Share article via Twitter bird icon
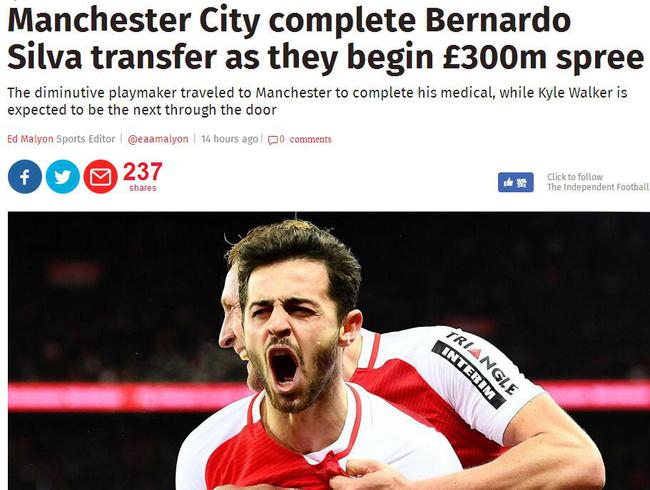Viewport: 650px width, 490px height. [x=63, y=177]
